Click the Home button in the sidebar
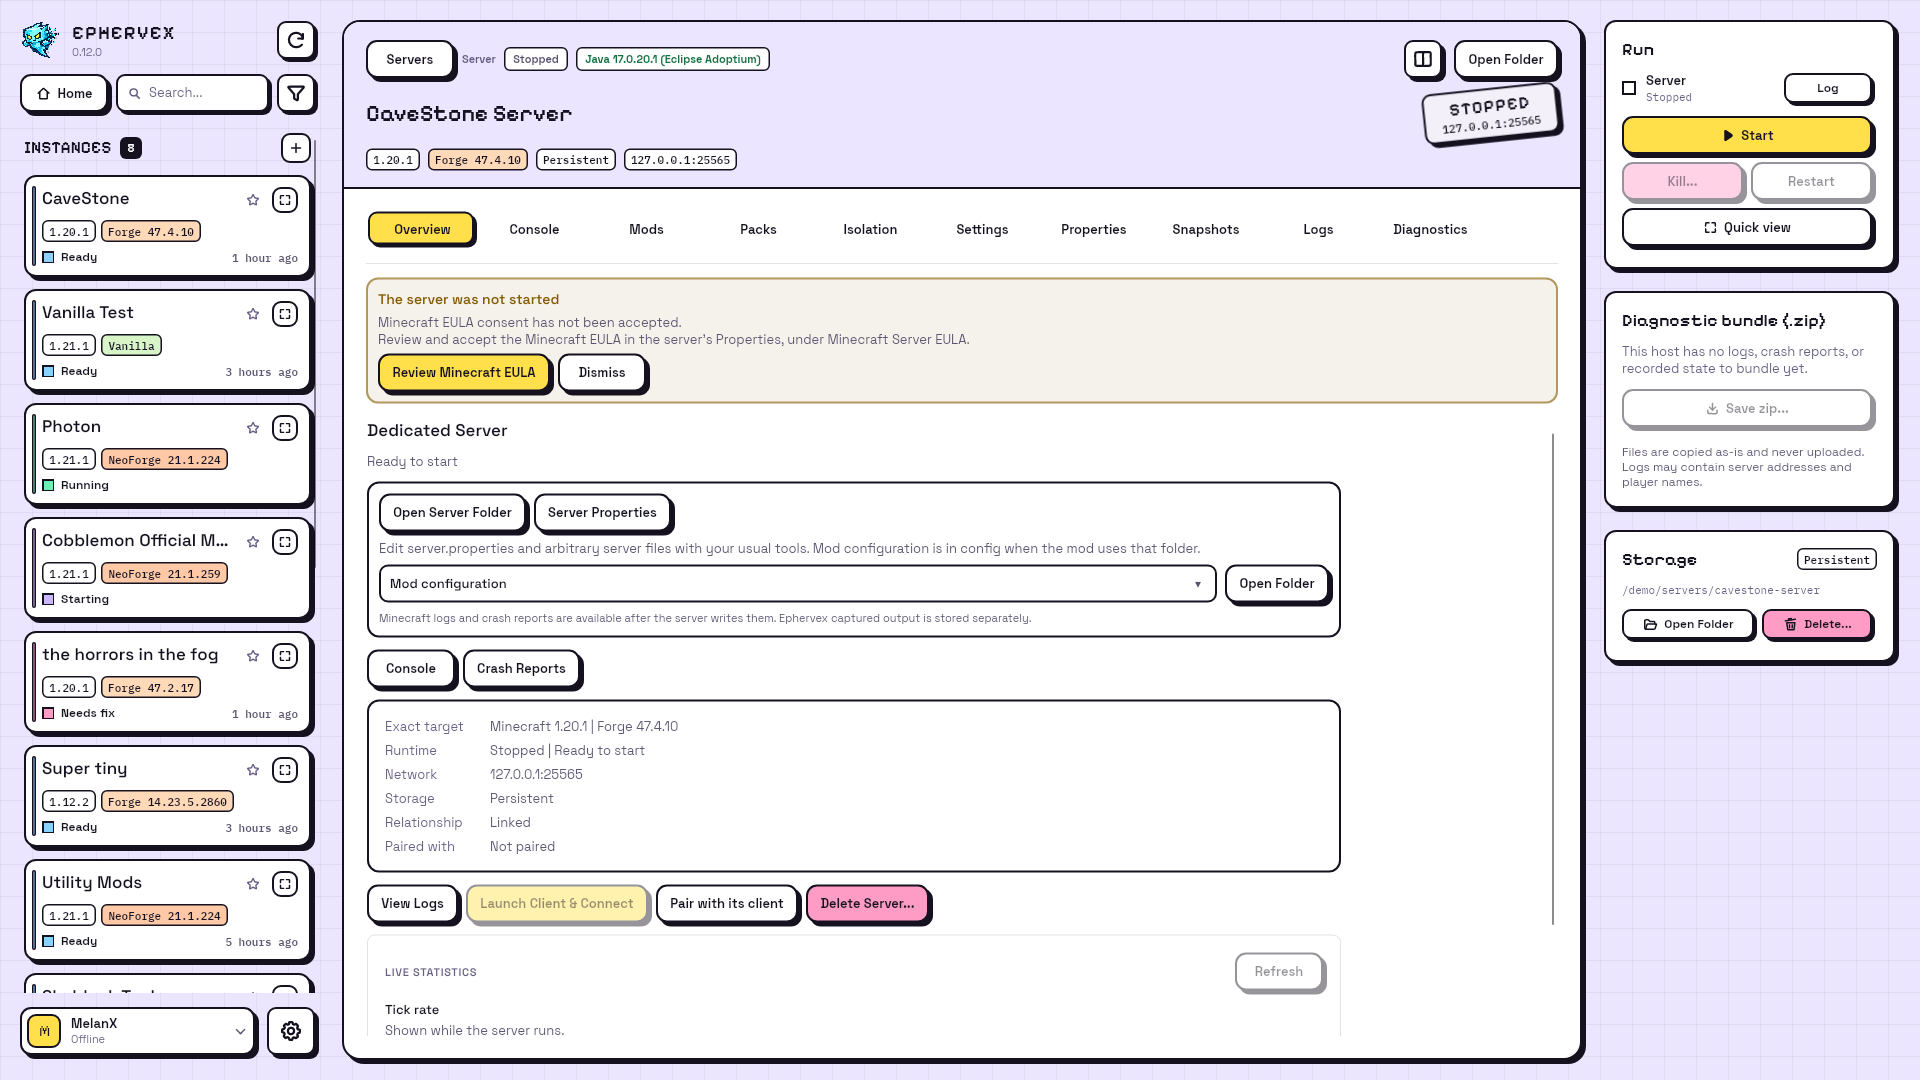 65,93
